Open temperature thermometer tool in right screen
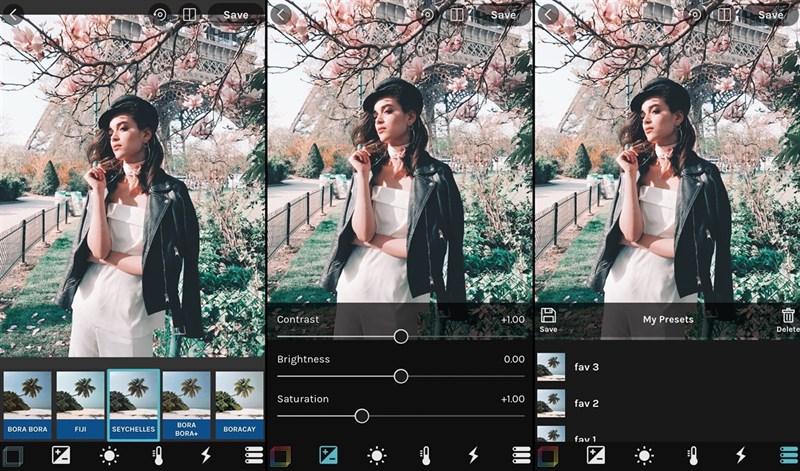The image size is (800, 471). point(693,455)
